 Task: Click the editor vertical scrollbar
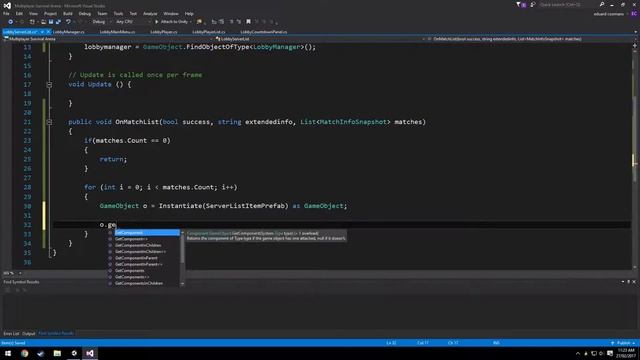click(635, 155)
